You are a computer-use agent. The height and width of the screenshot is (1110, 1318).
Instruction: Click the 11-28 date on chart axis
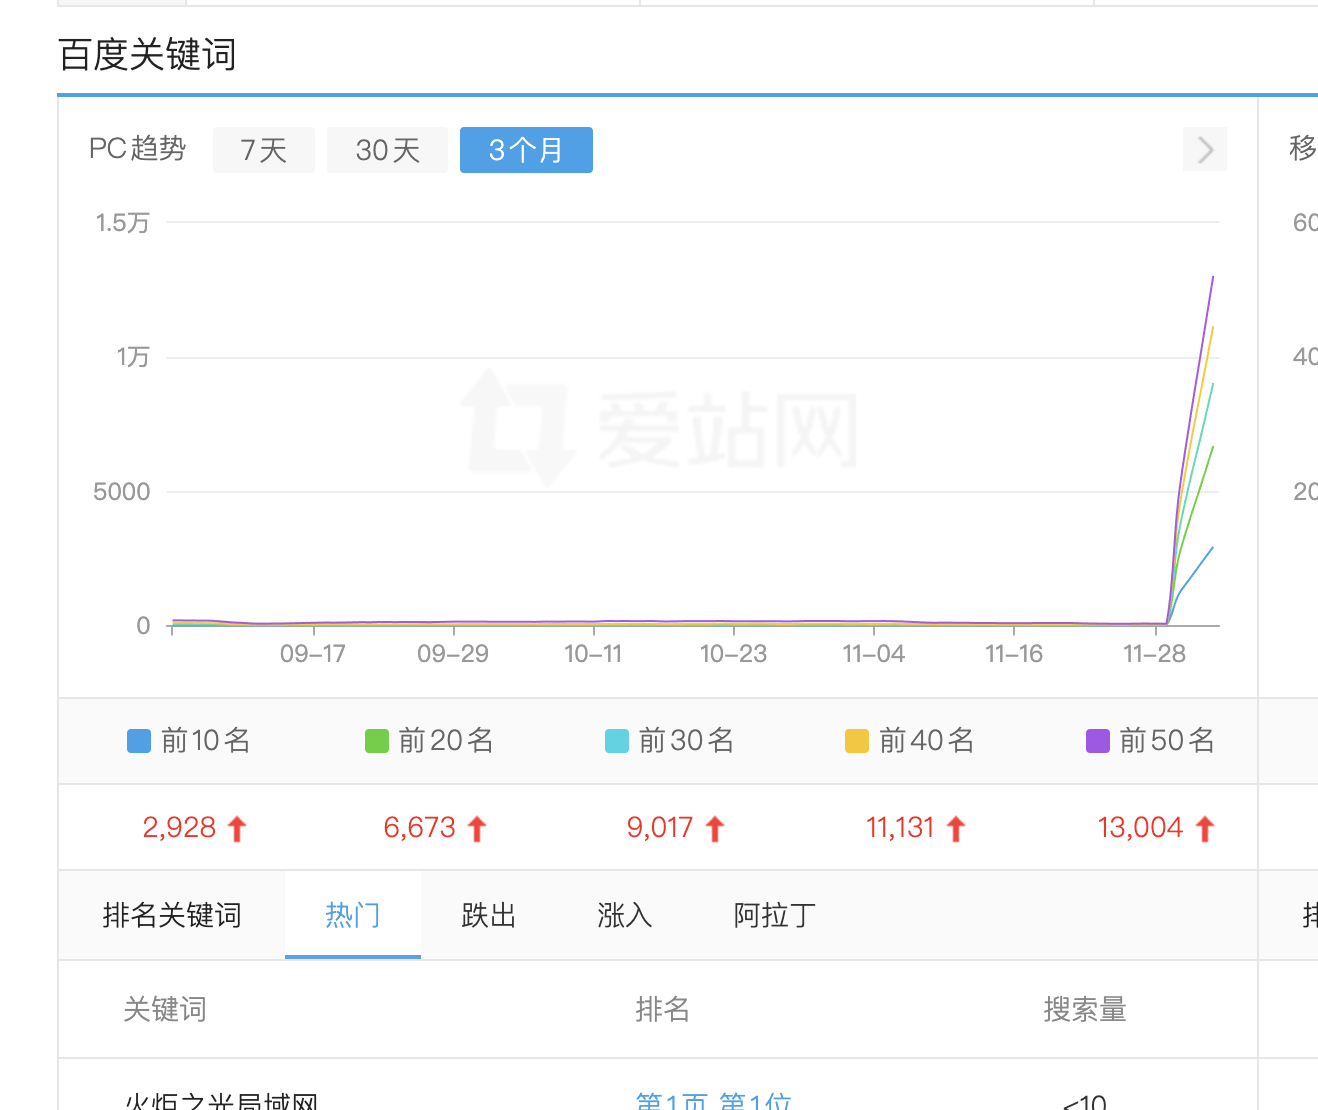point(1155,654)
